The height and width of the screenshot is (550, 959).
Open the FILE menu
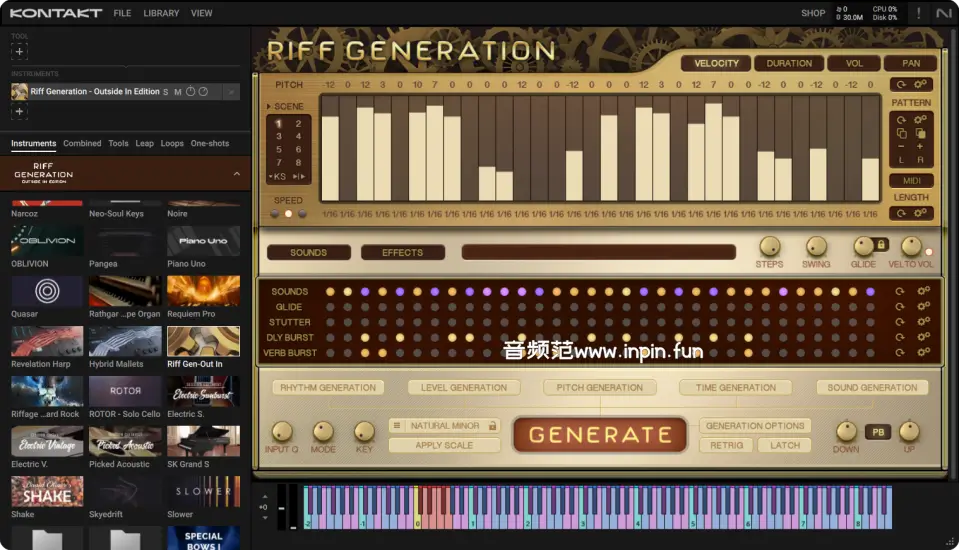122,13
